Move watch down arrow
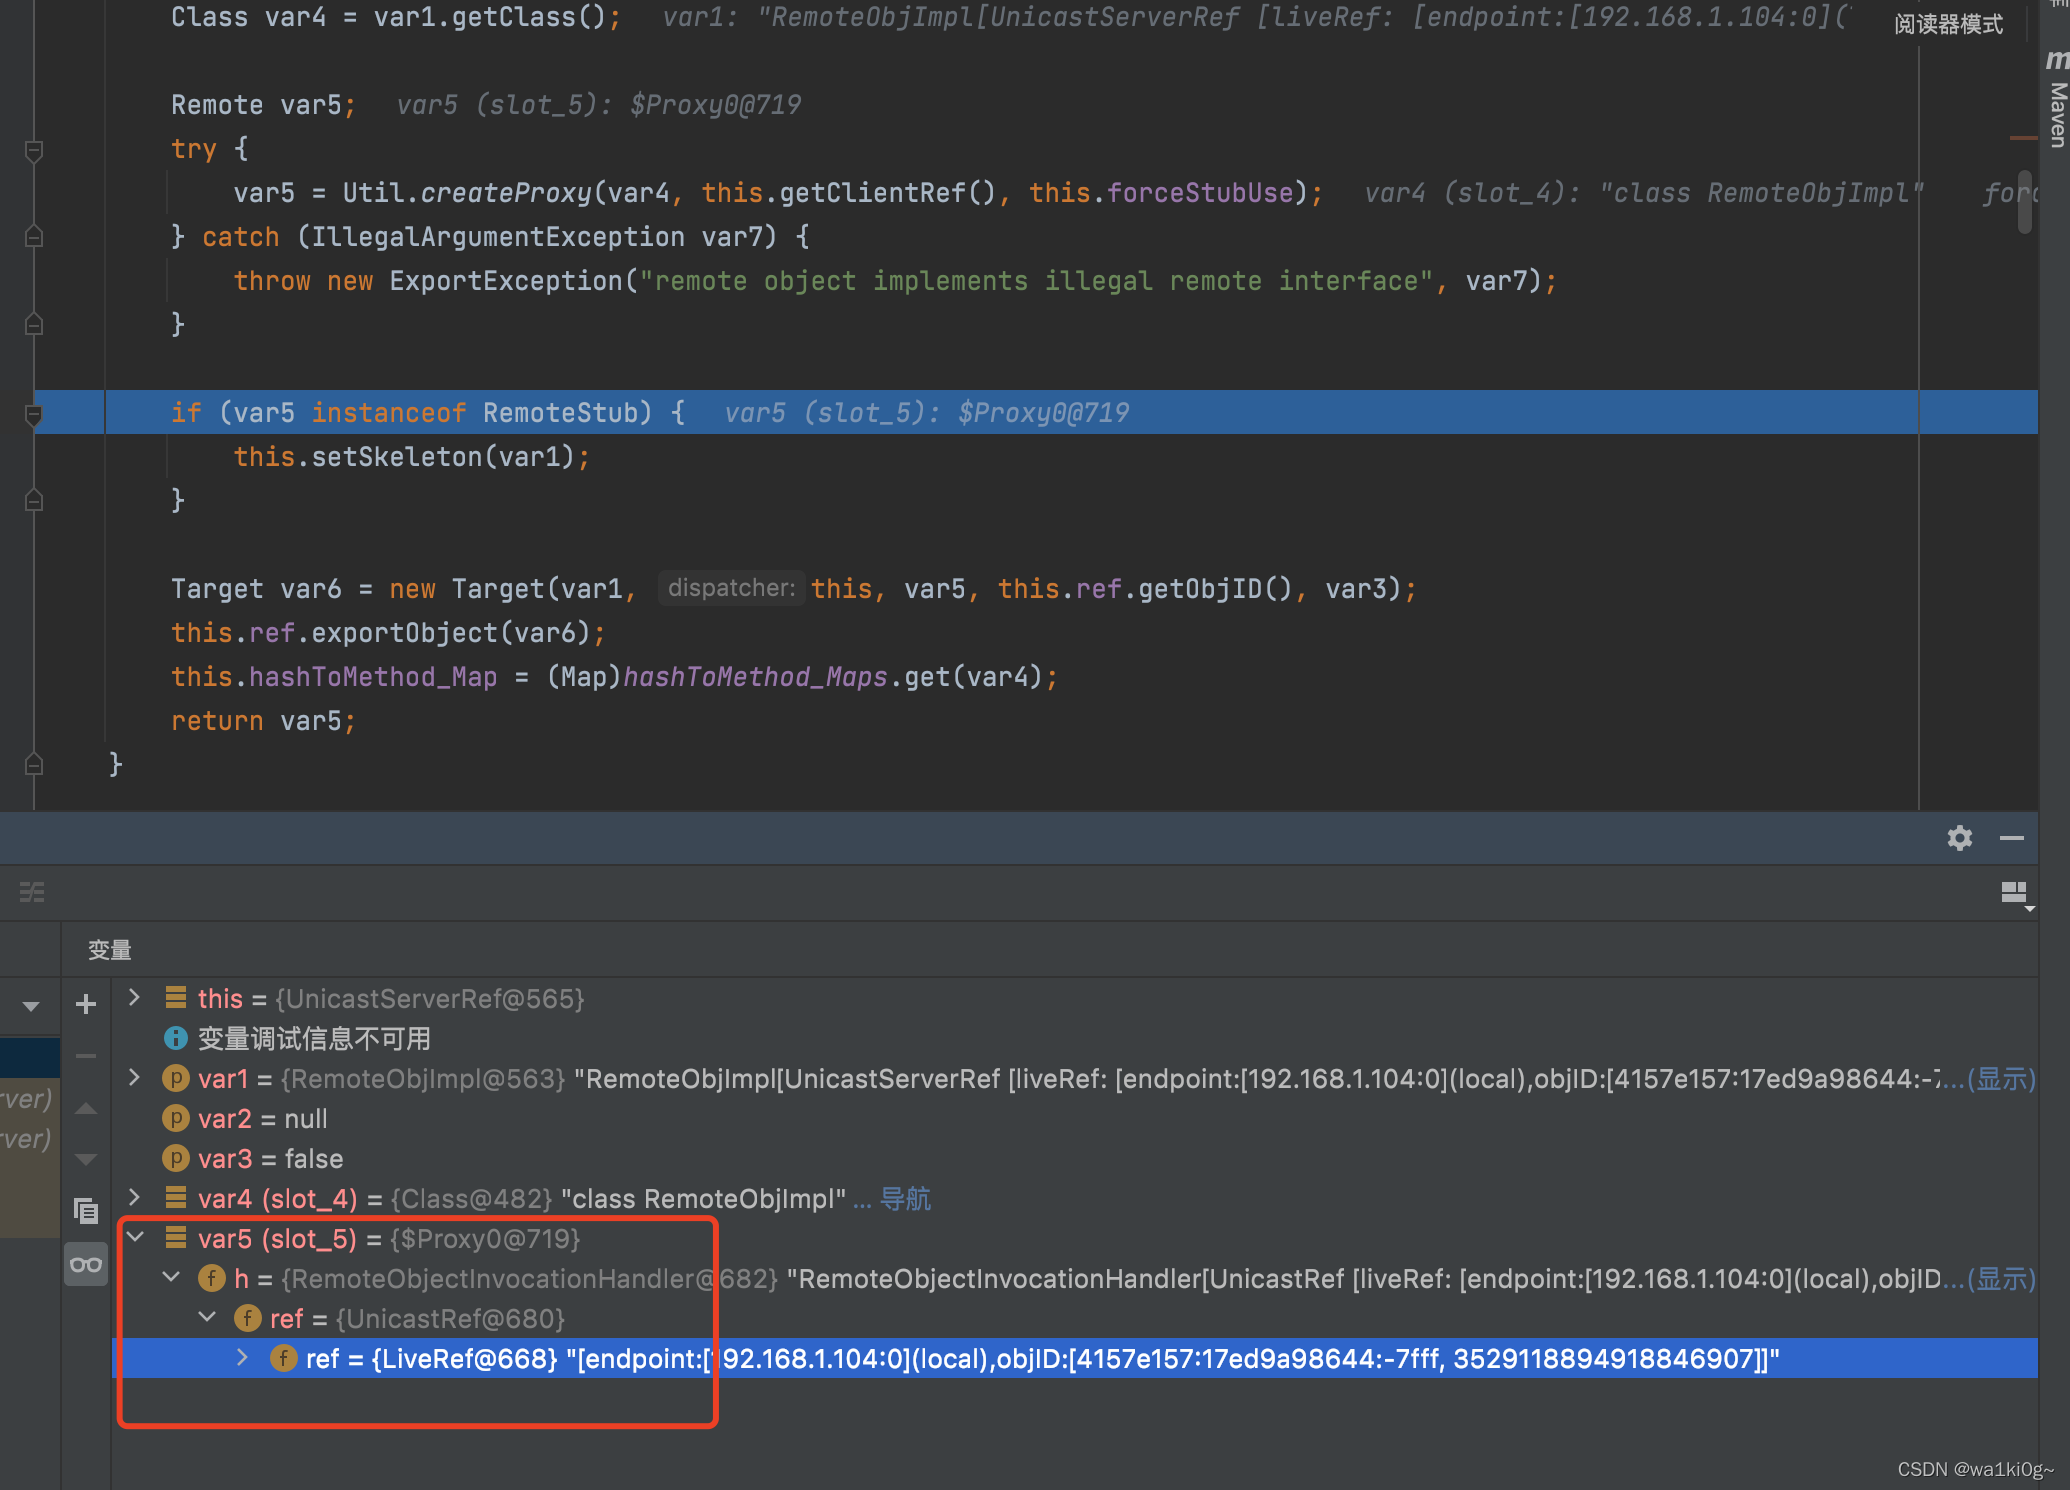Screen dimensions: 2070x1490 [86, 1159]
